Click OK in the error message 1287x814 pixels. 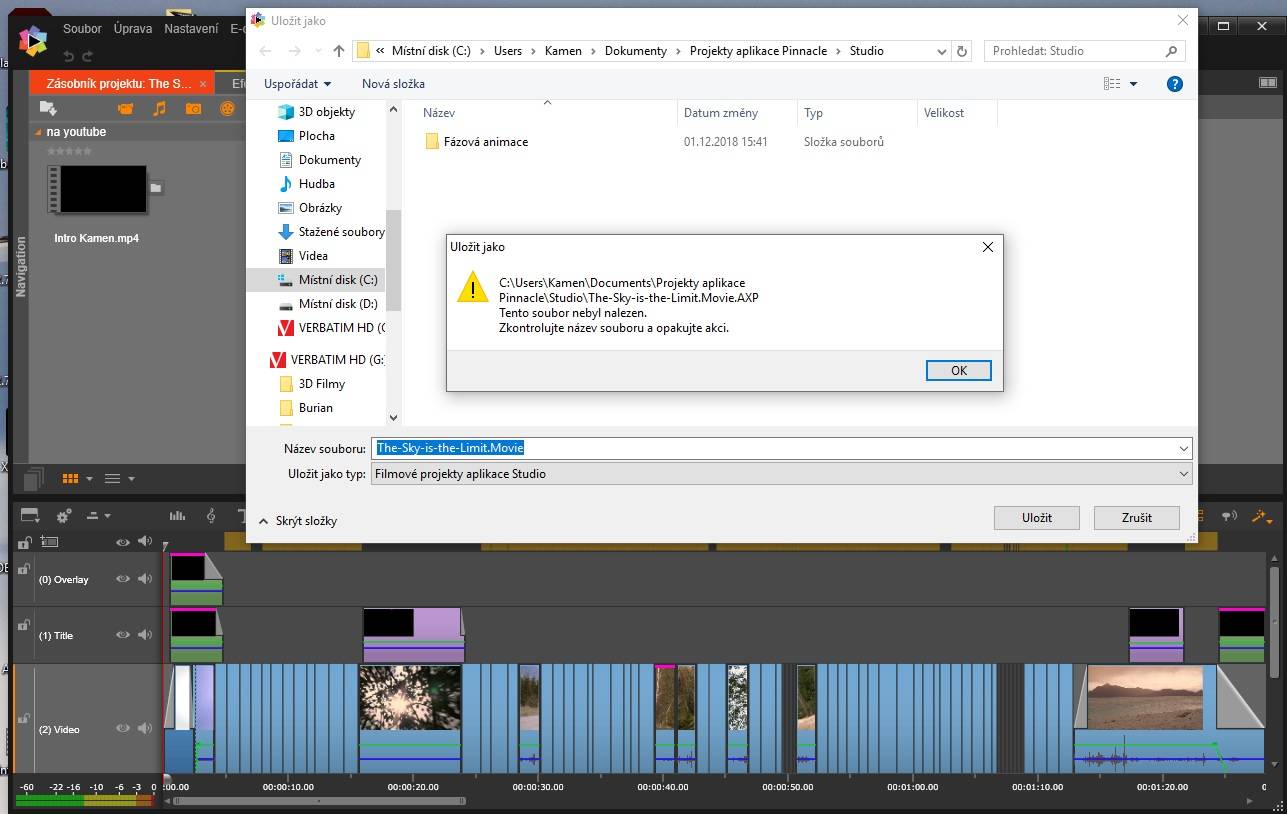tap(959, 370)
